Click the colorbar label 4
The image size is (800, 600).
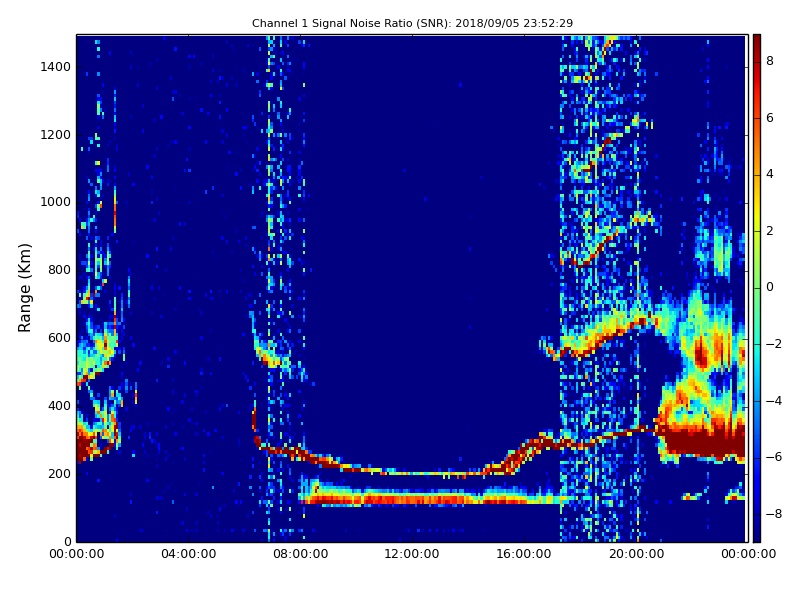[770, 174]
